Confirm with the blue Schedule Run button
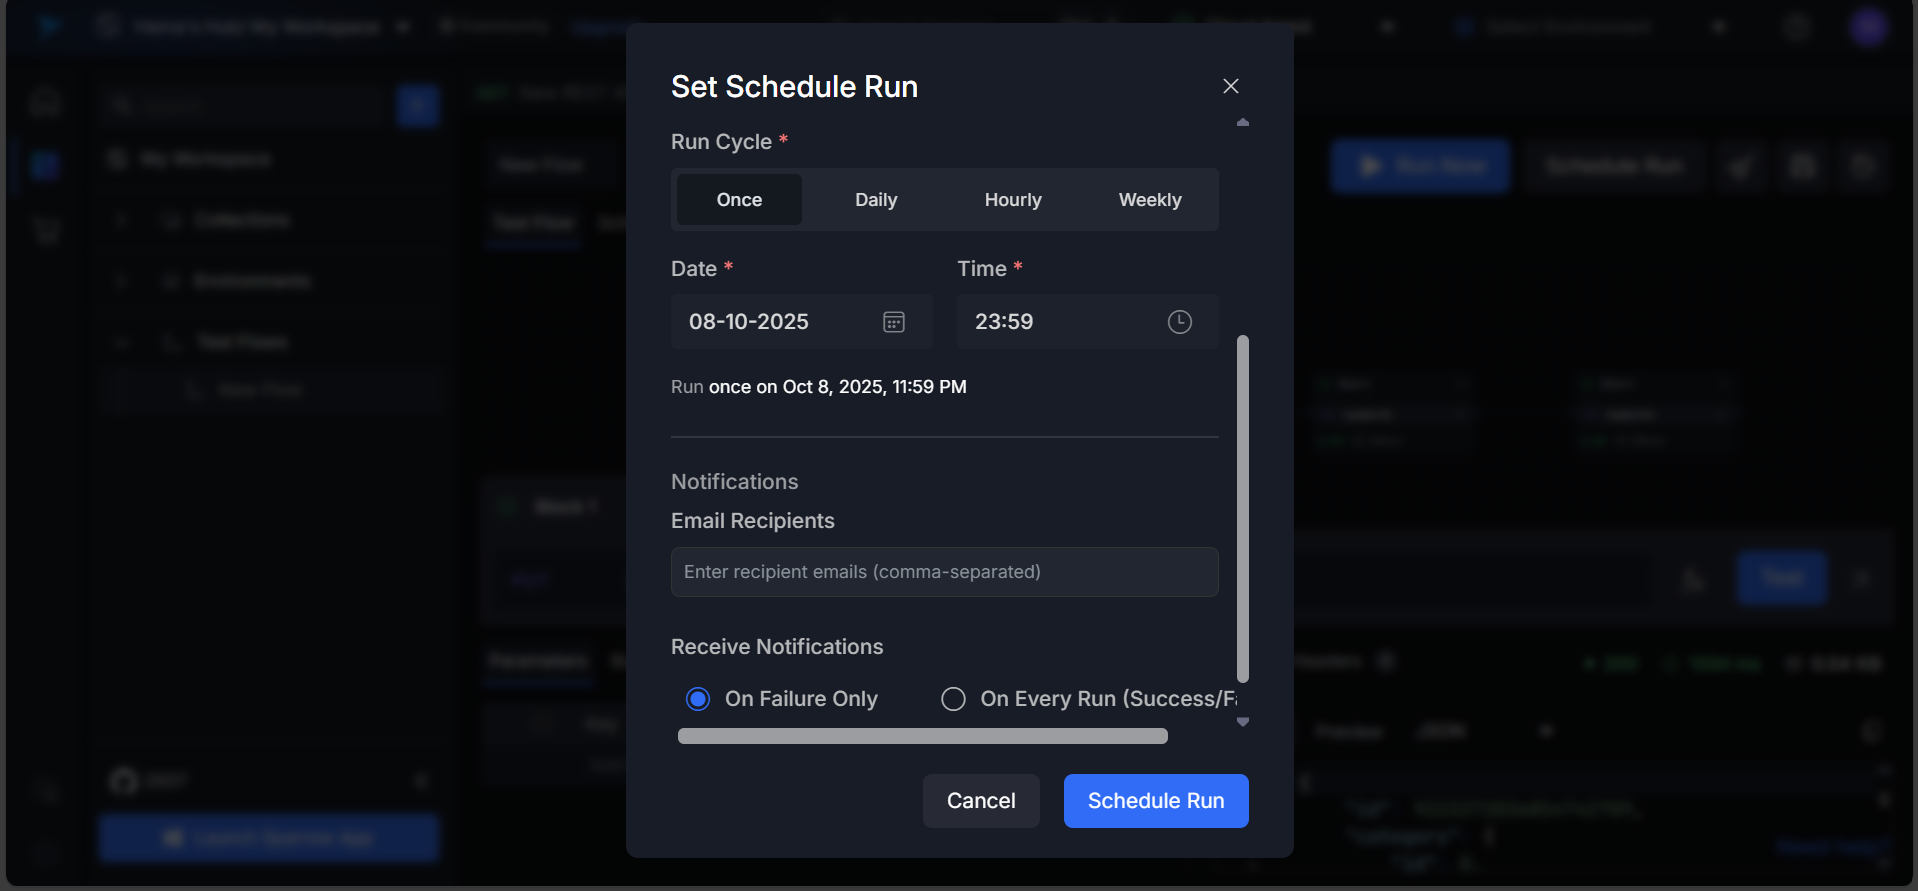 tap(1155, 801)
